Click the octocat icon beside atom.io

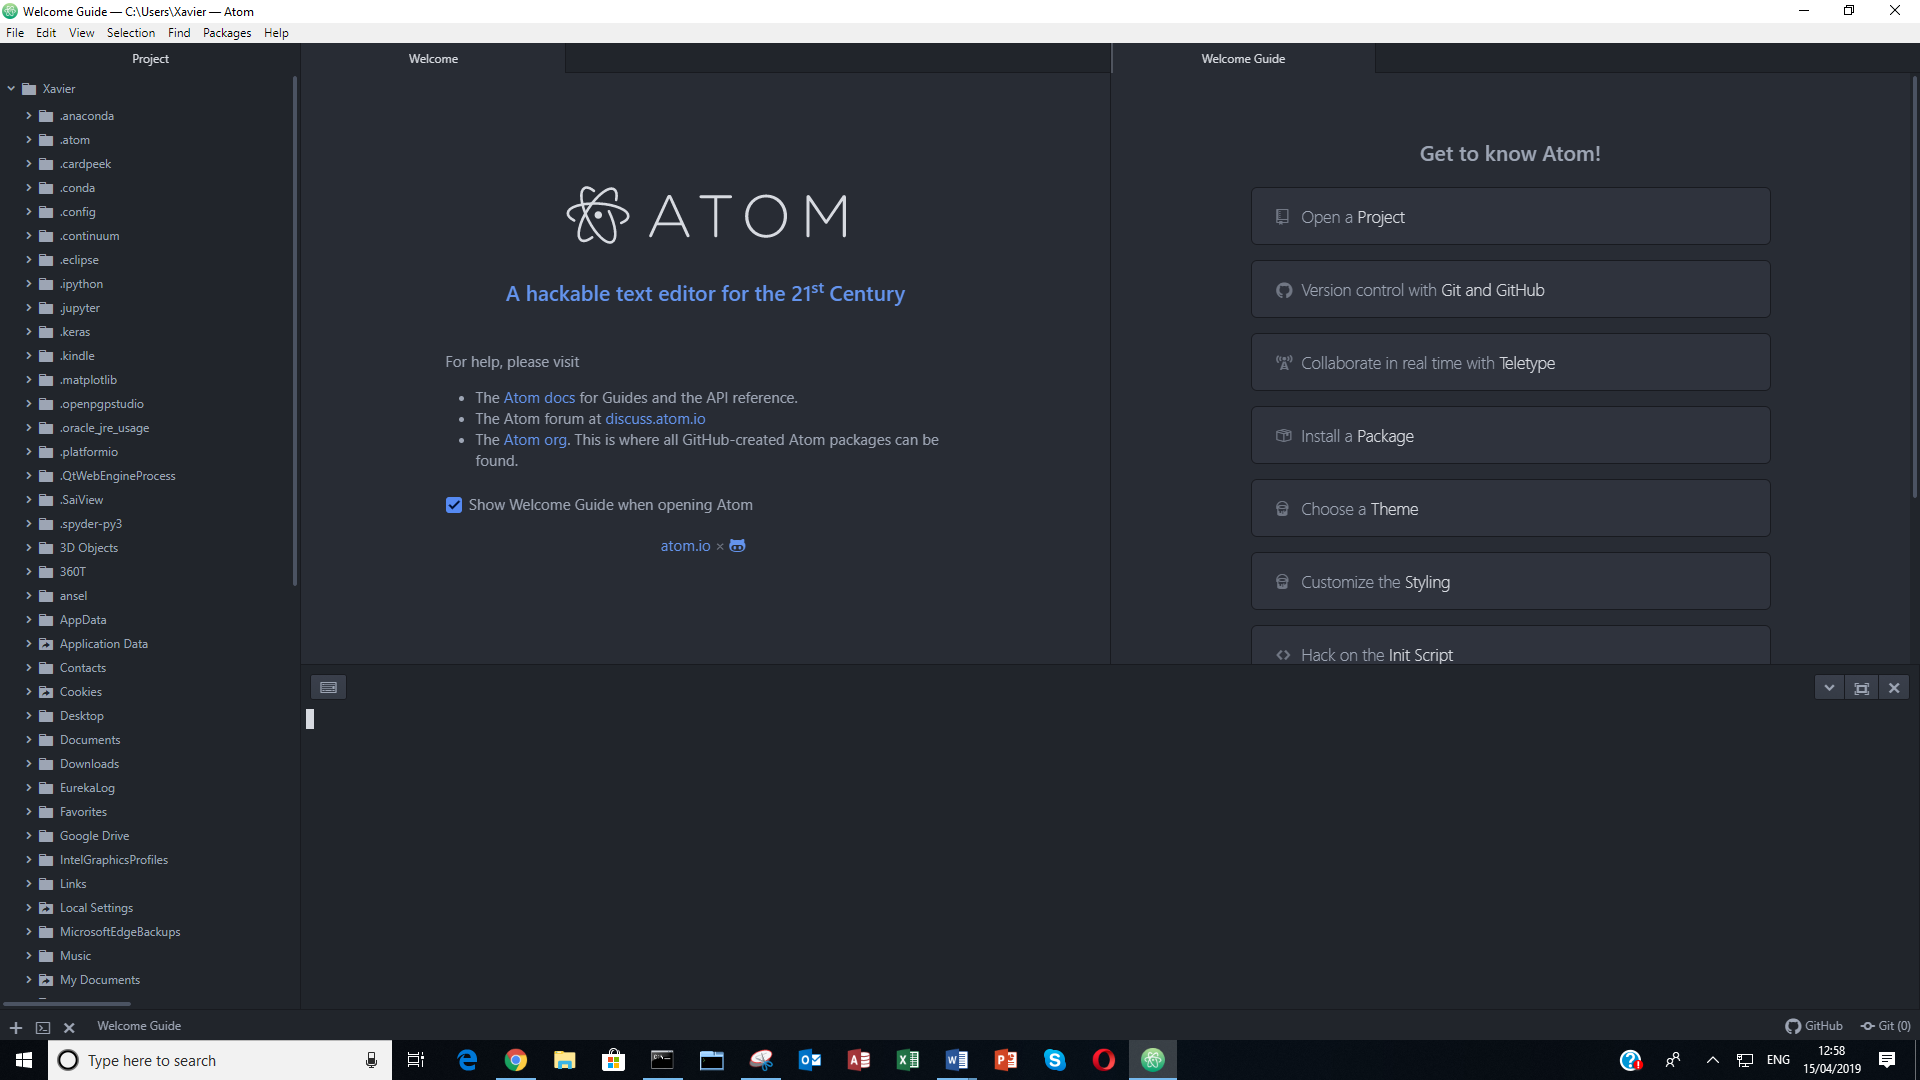[x=737, y=545]
